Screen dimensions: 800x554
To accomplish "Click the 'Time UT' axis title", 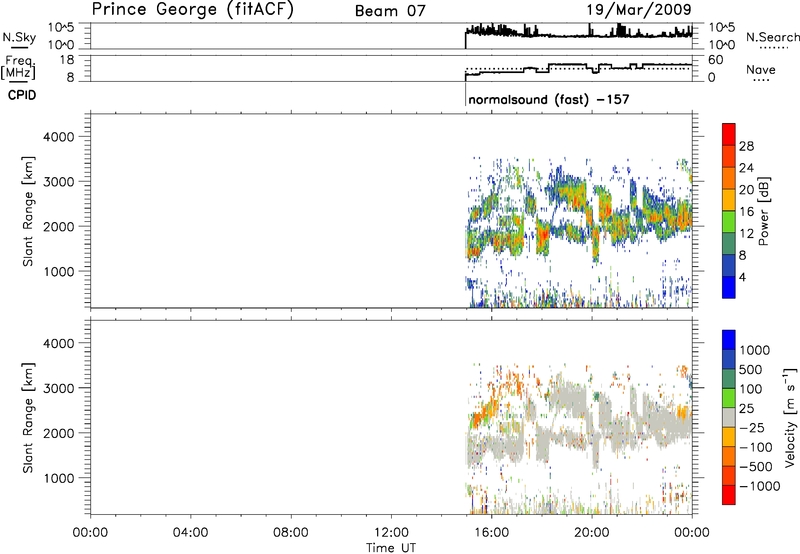I will coord(391,548).
